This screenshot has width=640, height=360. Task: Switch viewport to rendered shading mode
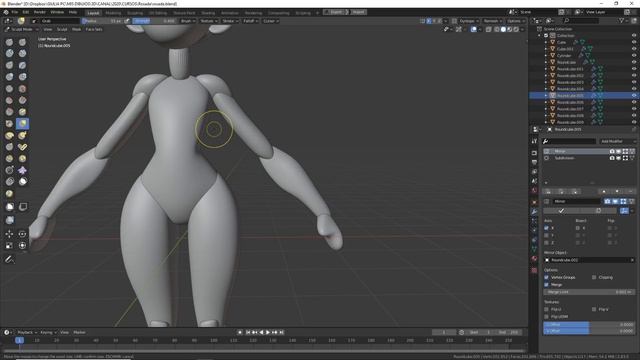(516, 29)
